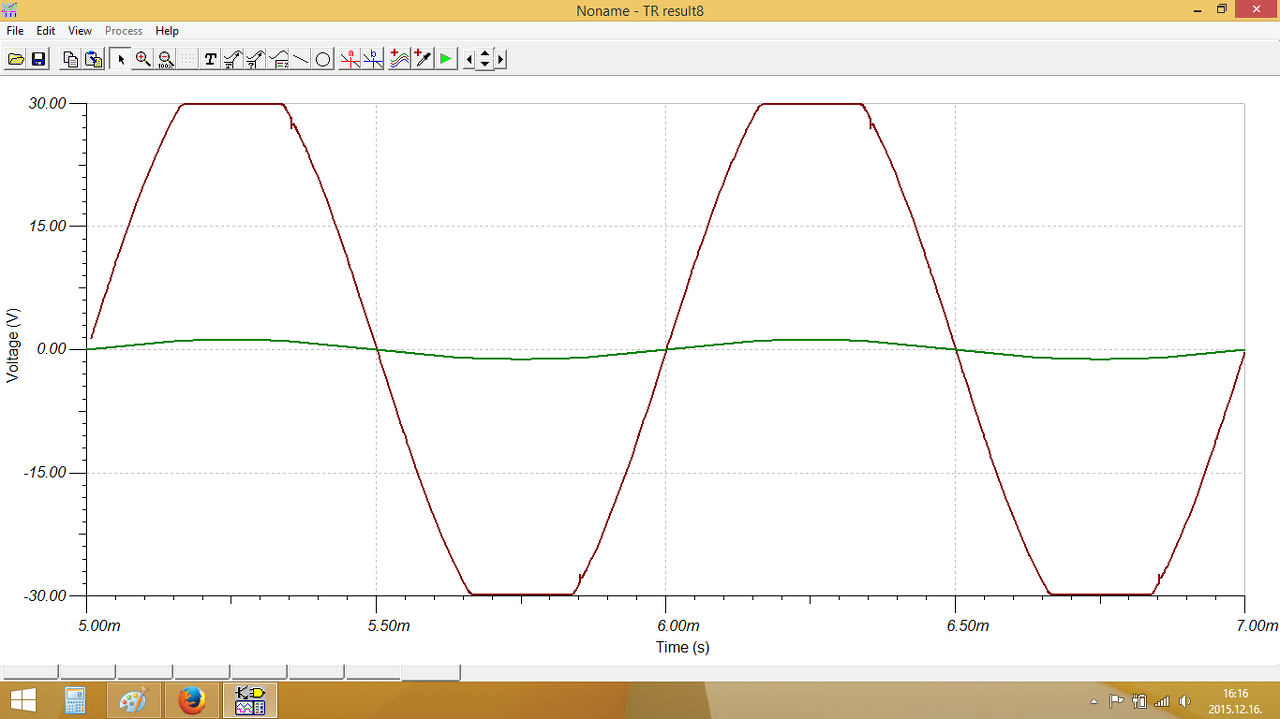
Task: Enable cursor a on the curve
Action: coord(349,59)
